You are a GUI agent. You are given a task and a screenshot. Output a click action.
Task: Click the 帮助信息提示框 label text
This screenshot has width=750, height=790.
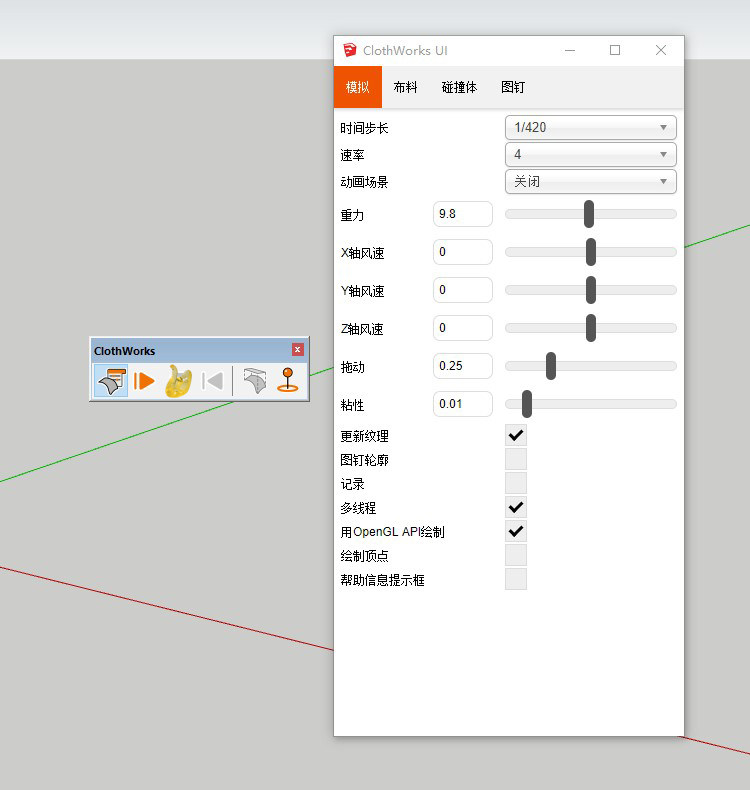tap(382, 580)
